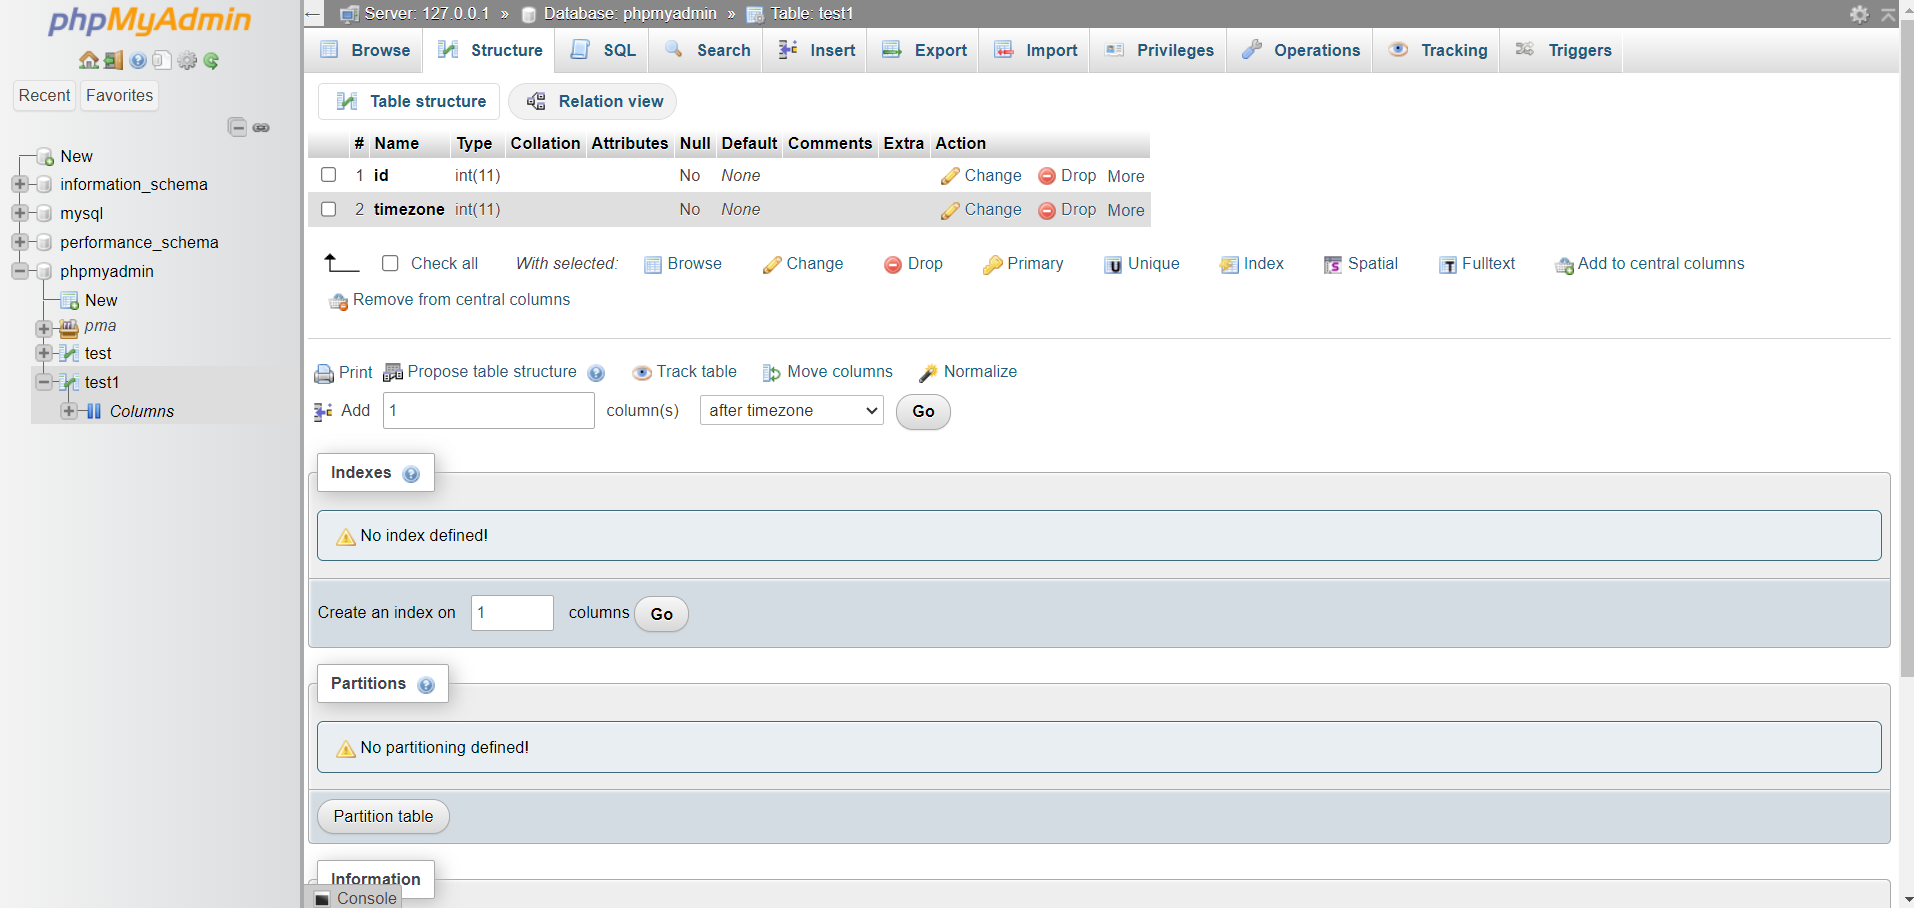This screenshot has height=908, width=1914.
Task: Change the id column using the pencil icon
Action: (x=949, y=175)
